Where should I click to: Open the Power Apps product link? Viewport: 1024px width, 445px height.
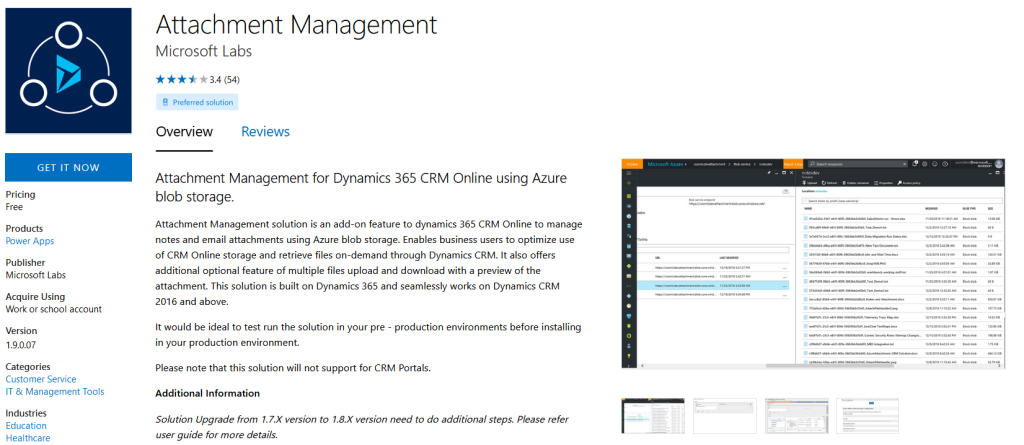(x=30, y=241)
